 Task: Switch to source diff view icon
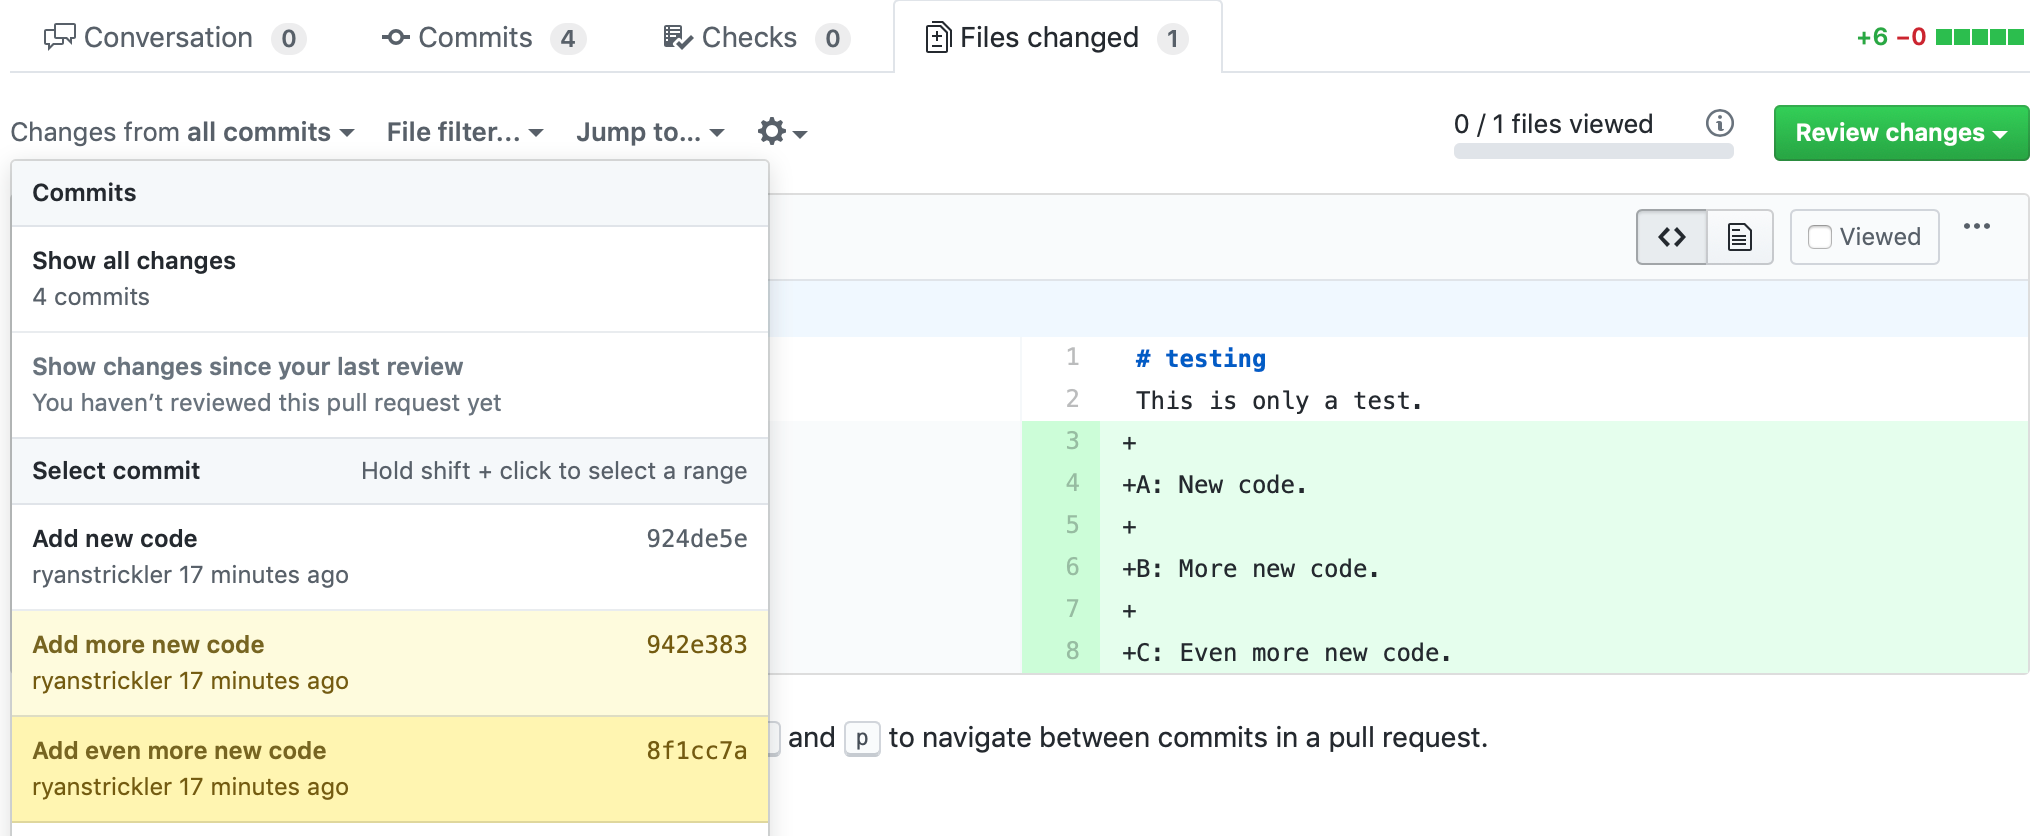point(1671,237)
